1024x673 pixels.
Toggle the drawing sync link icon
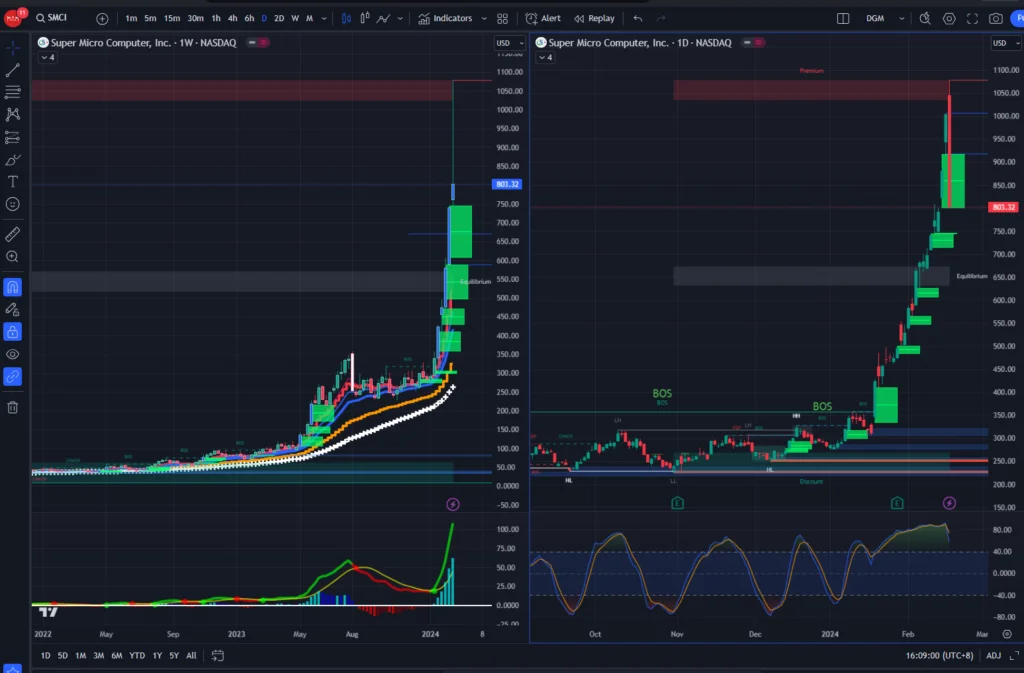pyautogui.click(x=12, y=377)
